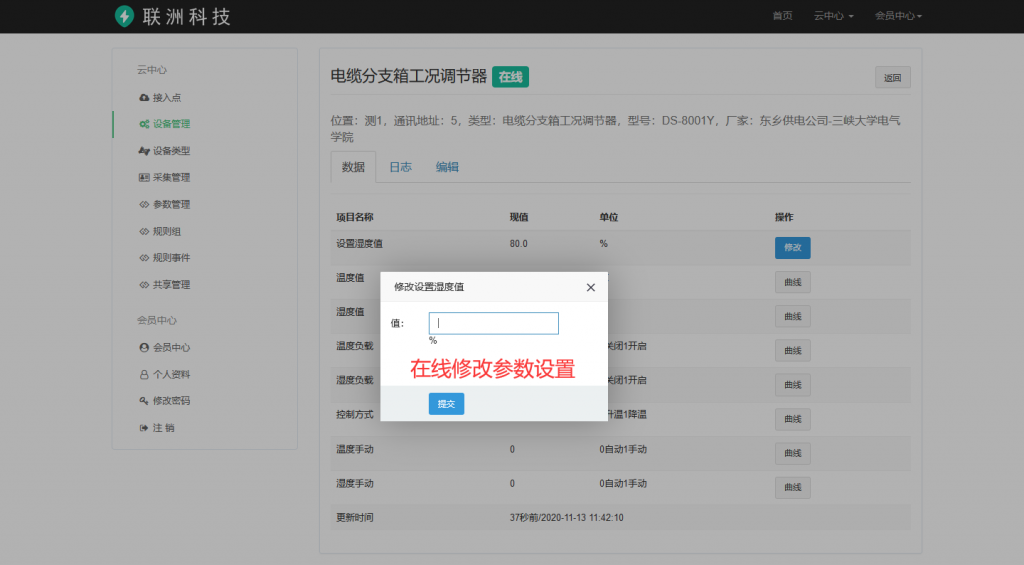
Task: Expand 云中心 dropdown in top navbar
Action: (x=833, y=16)
